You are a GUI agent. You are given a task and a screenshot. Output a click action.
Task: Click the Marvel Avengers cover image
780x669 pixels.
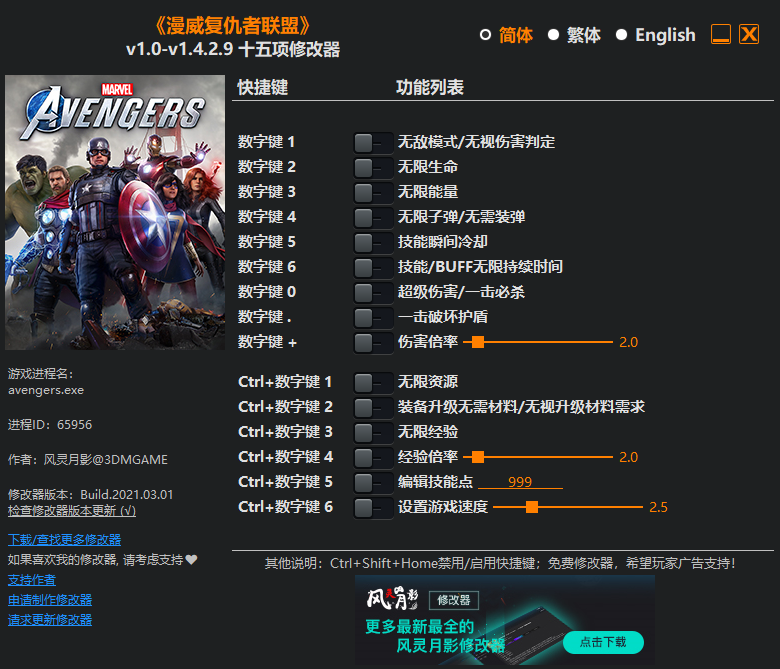(x=115, y=212)
